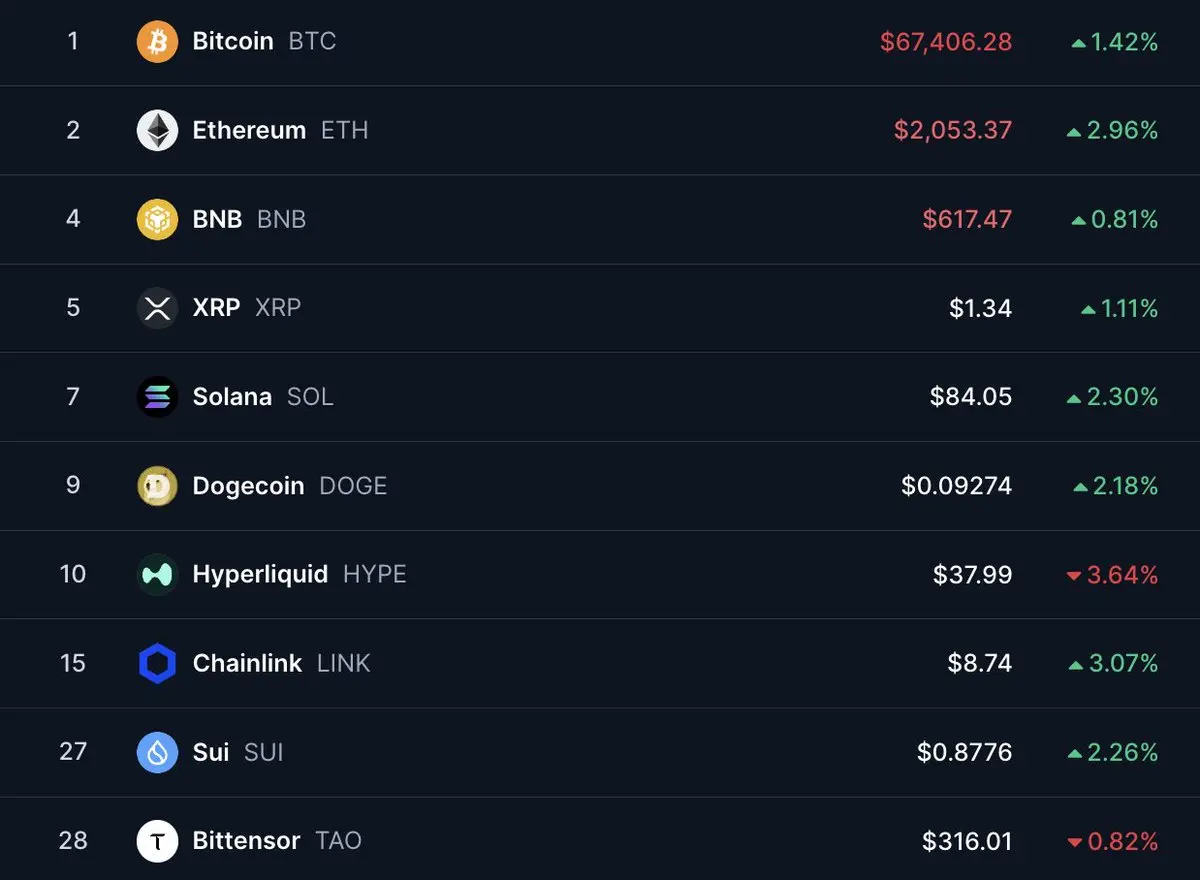Click the TAO ticker symbol text
This screenshot has width=1200, height=880.
(338, 841)
